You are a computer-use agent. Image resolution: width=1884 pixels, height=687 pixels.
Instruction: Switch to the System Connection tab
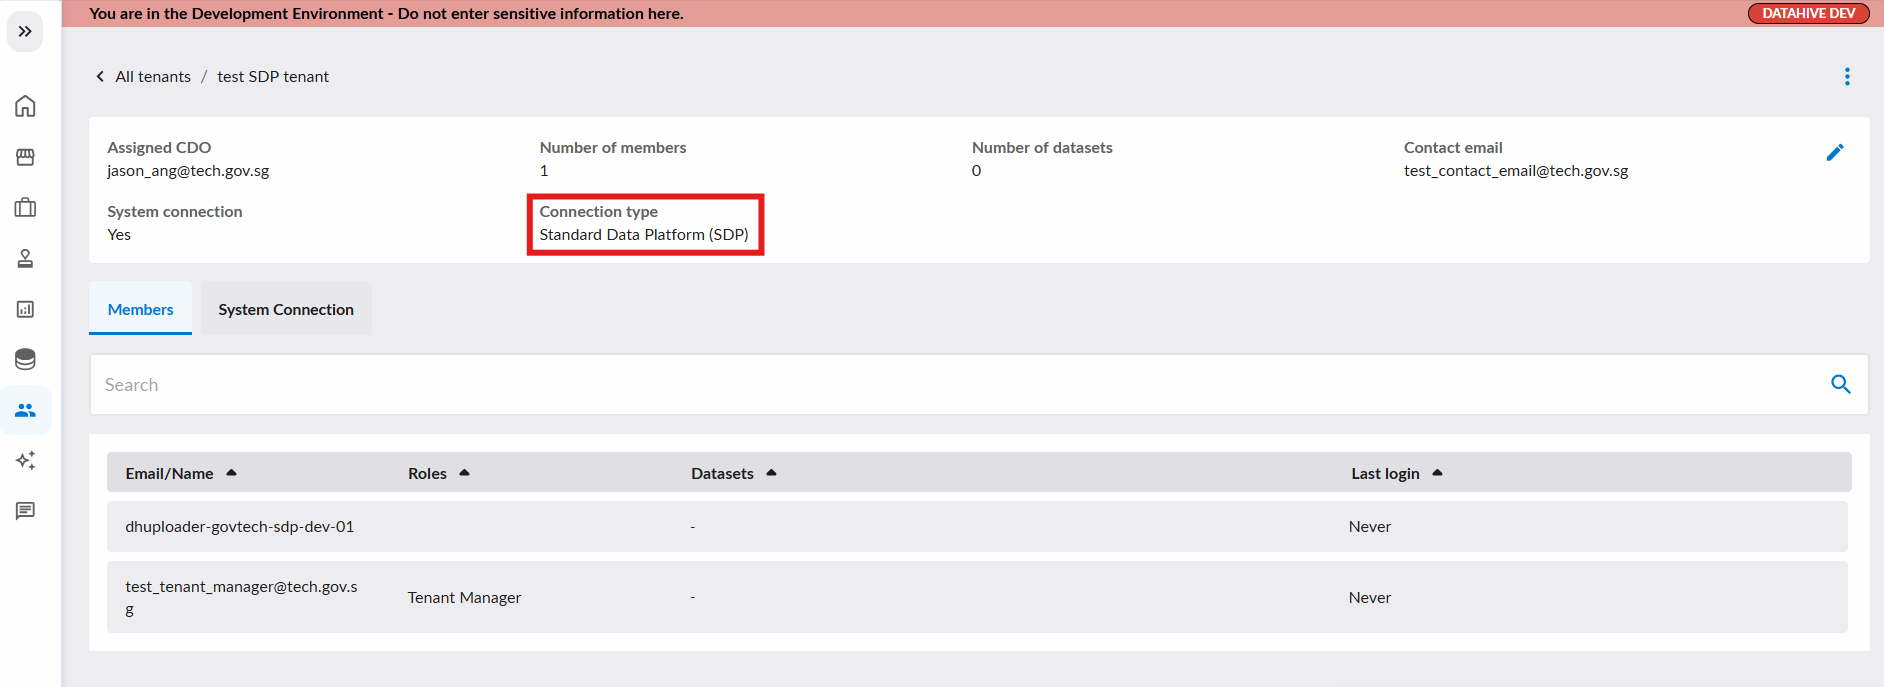286,309
